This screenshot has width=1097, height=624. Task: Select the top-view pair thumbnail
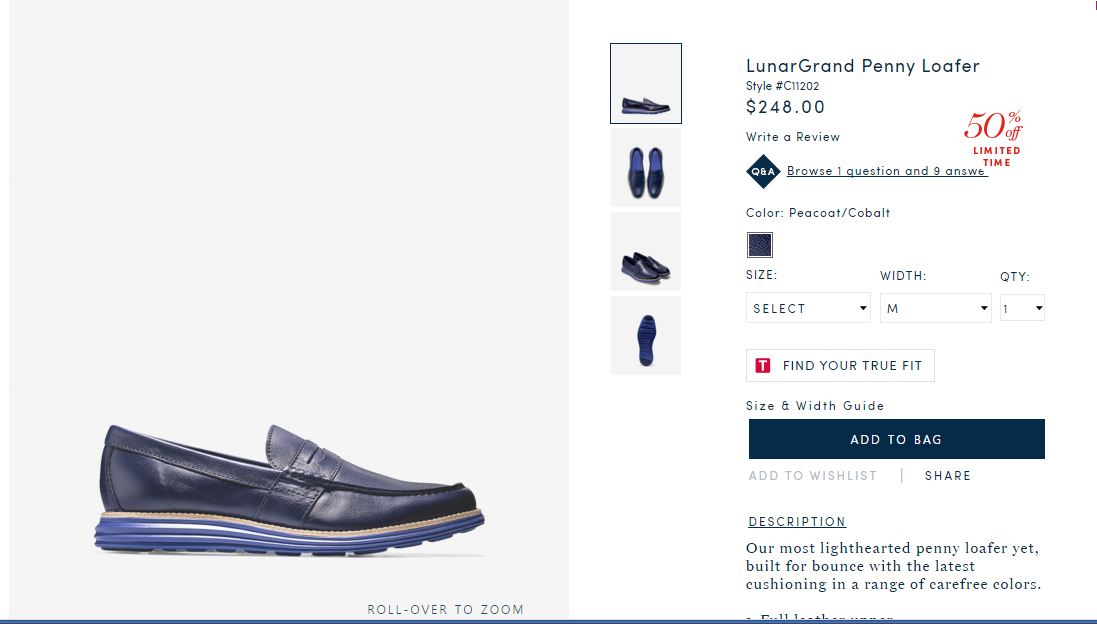point(646,167)
